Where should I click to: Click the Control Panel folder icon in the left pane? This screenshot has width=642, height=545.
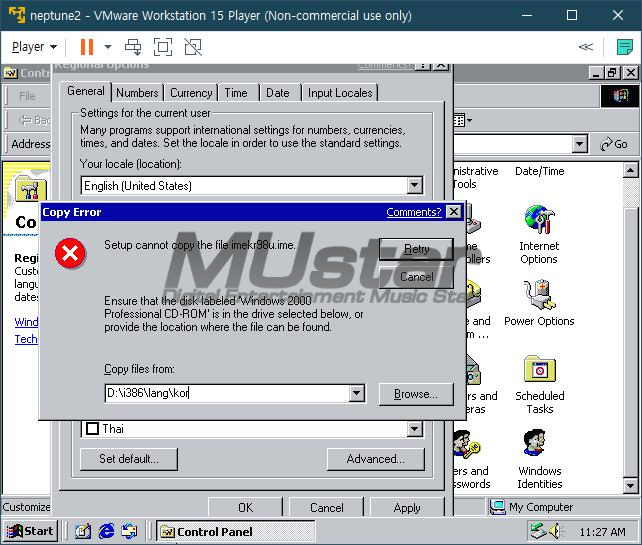coord(30,189)
